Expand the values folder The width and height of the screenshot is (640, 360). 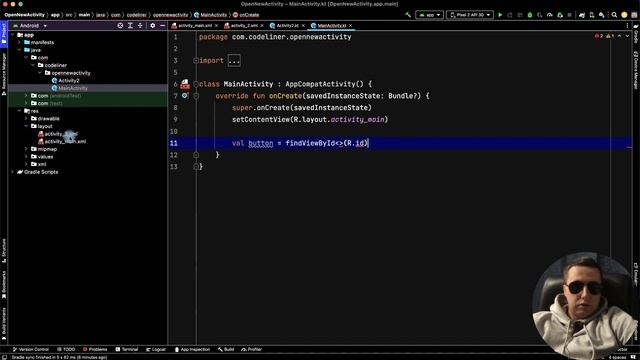pyautogui.click(x=26, y=157)
